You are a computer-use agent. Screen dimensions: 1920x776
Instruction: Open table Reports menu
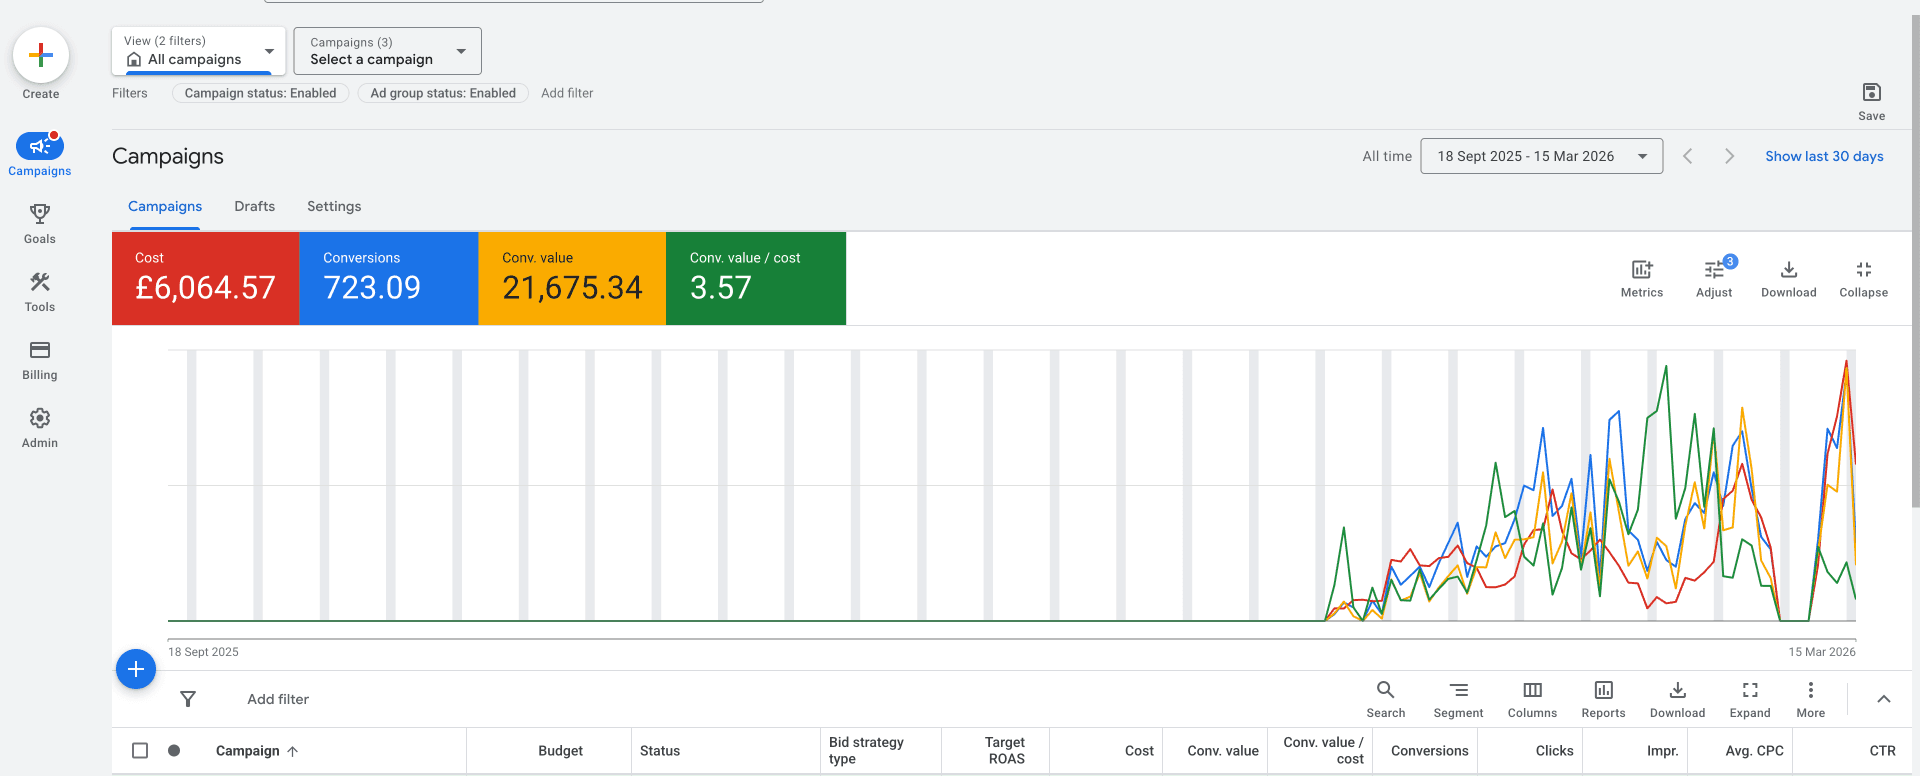click(1603, 699)
